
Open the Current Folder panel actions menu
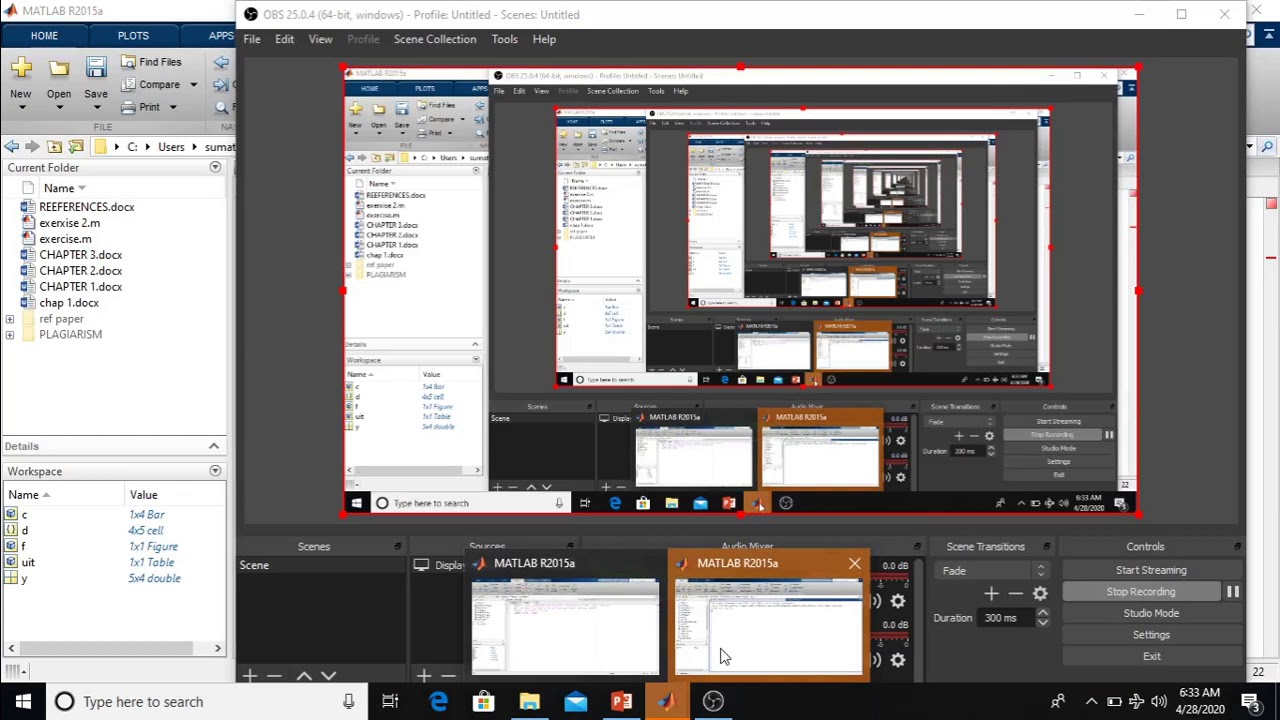[215, 168]
